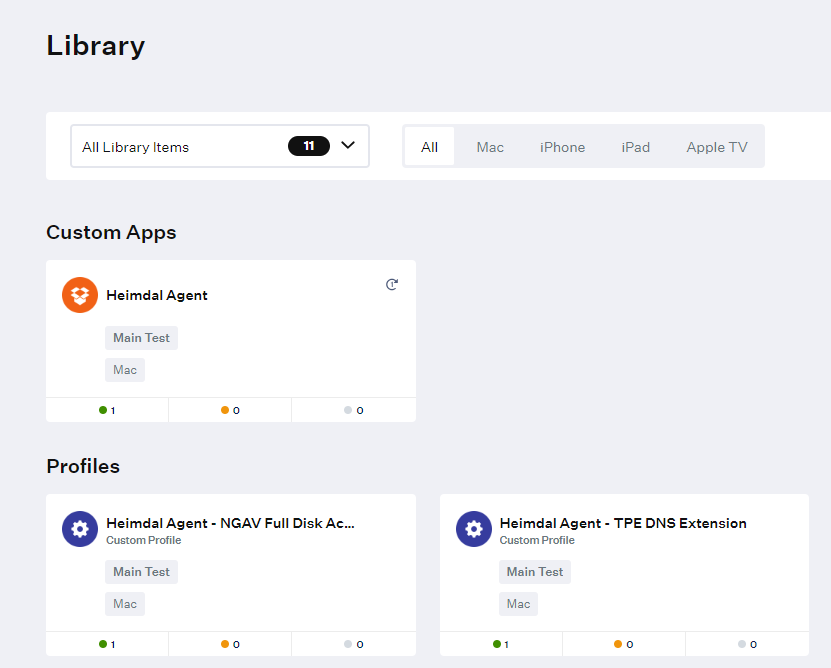Select the Apple TV filter tab
831x668 pixels.
[717, 147]
